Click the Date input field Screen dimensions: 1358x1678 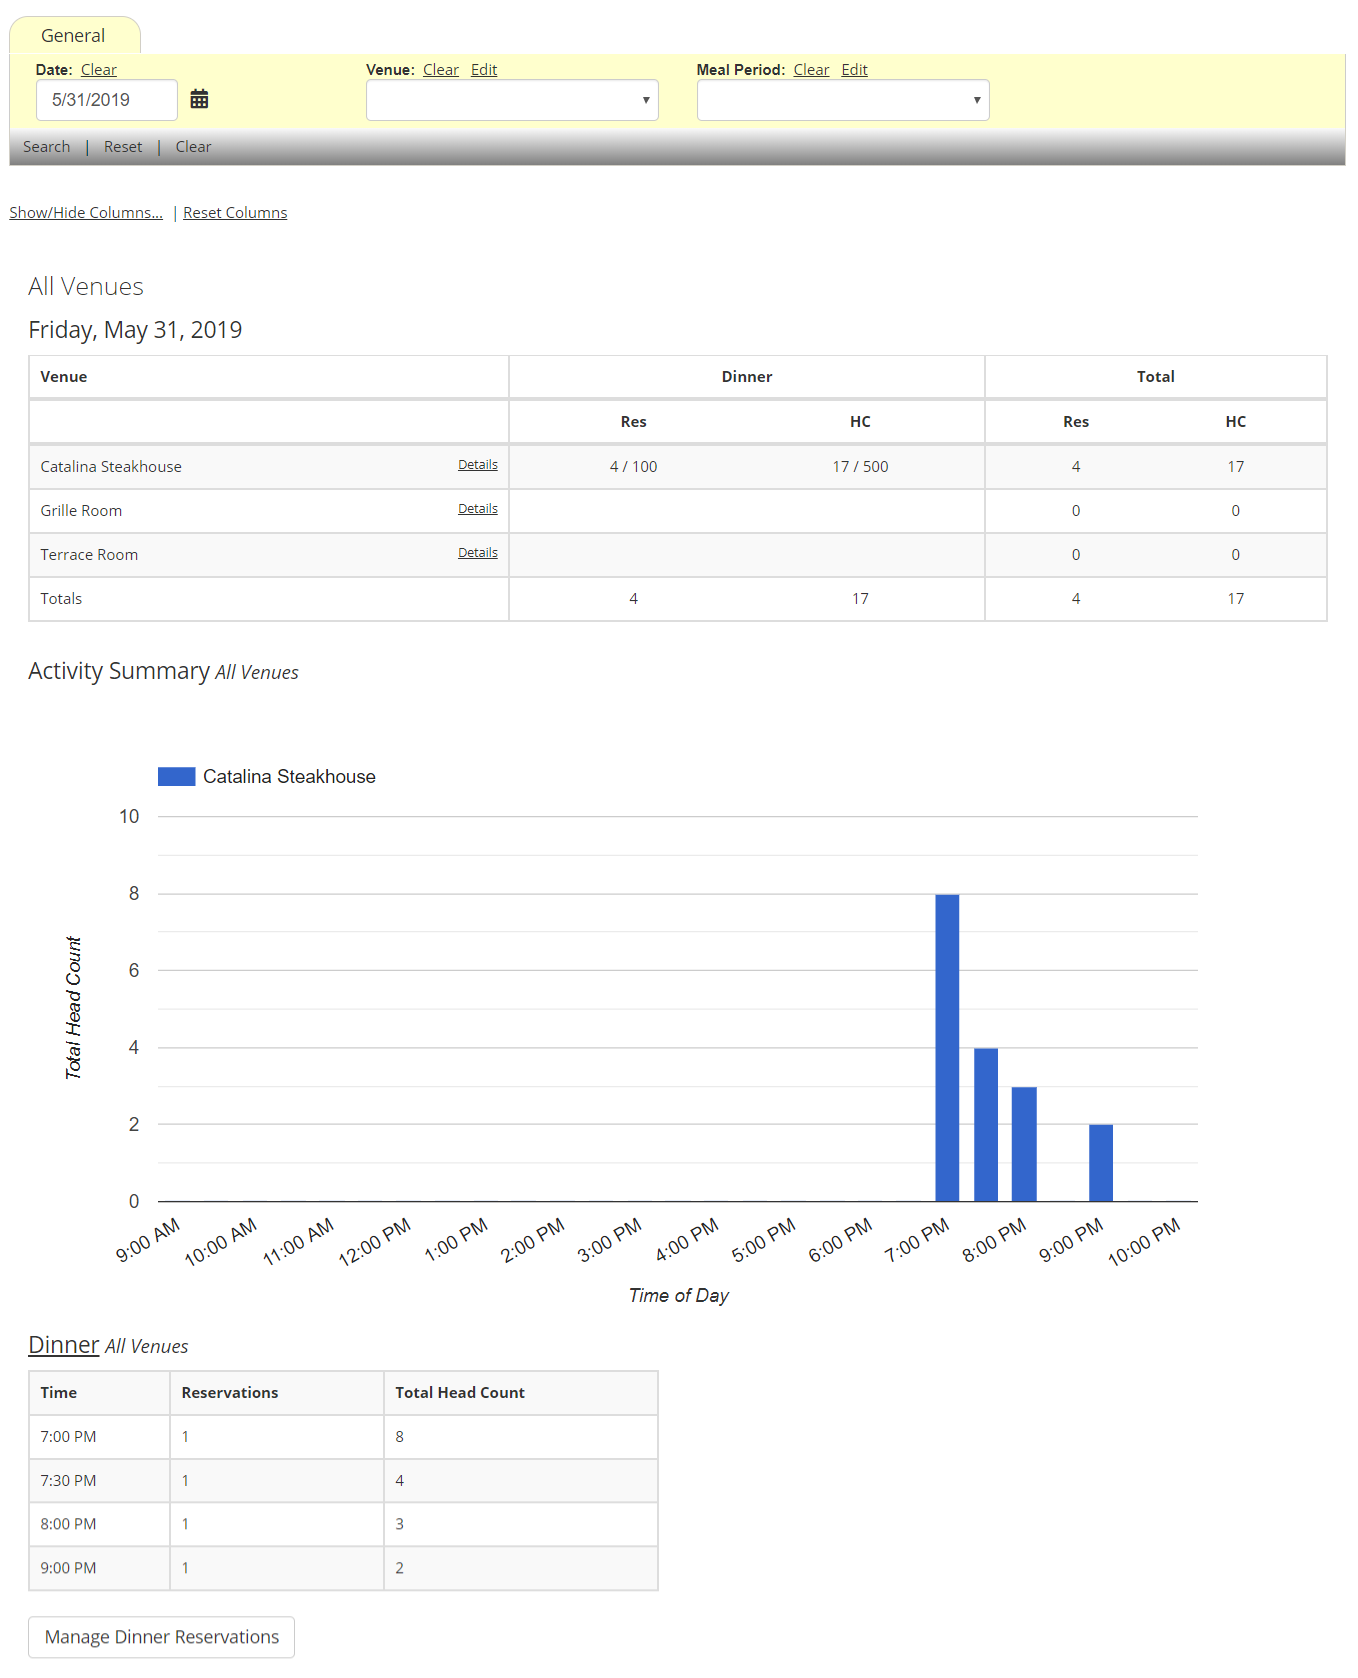(x=107, y=100)
